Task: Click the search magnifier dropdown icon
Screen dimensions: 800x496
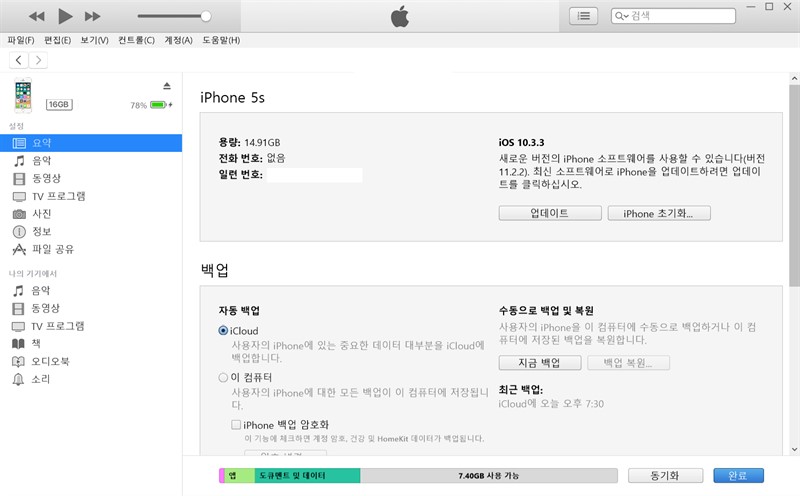Action: [x=621, y=16]
